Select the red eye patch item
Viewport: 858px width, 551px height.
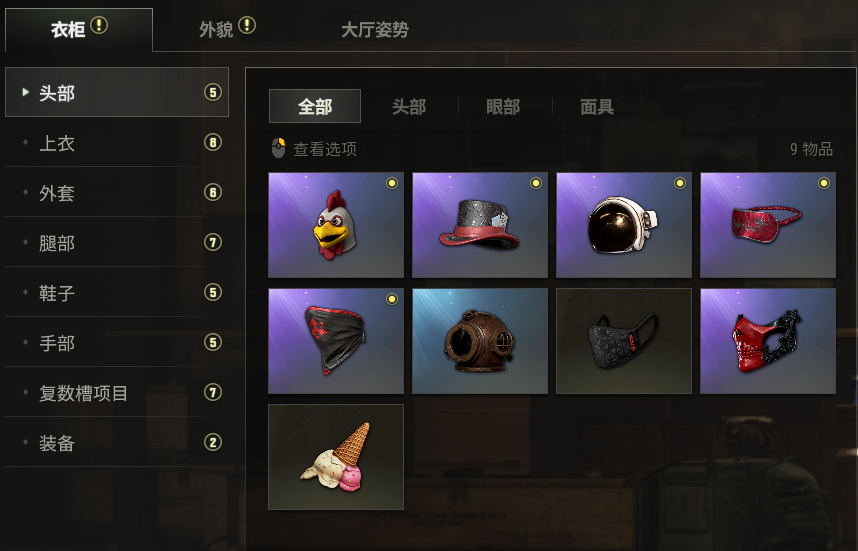[768, 225]
